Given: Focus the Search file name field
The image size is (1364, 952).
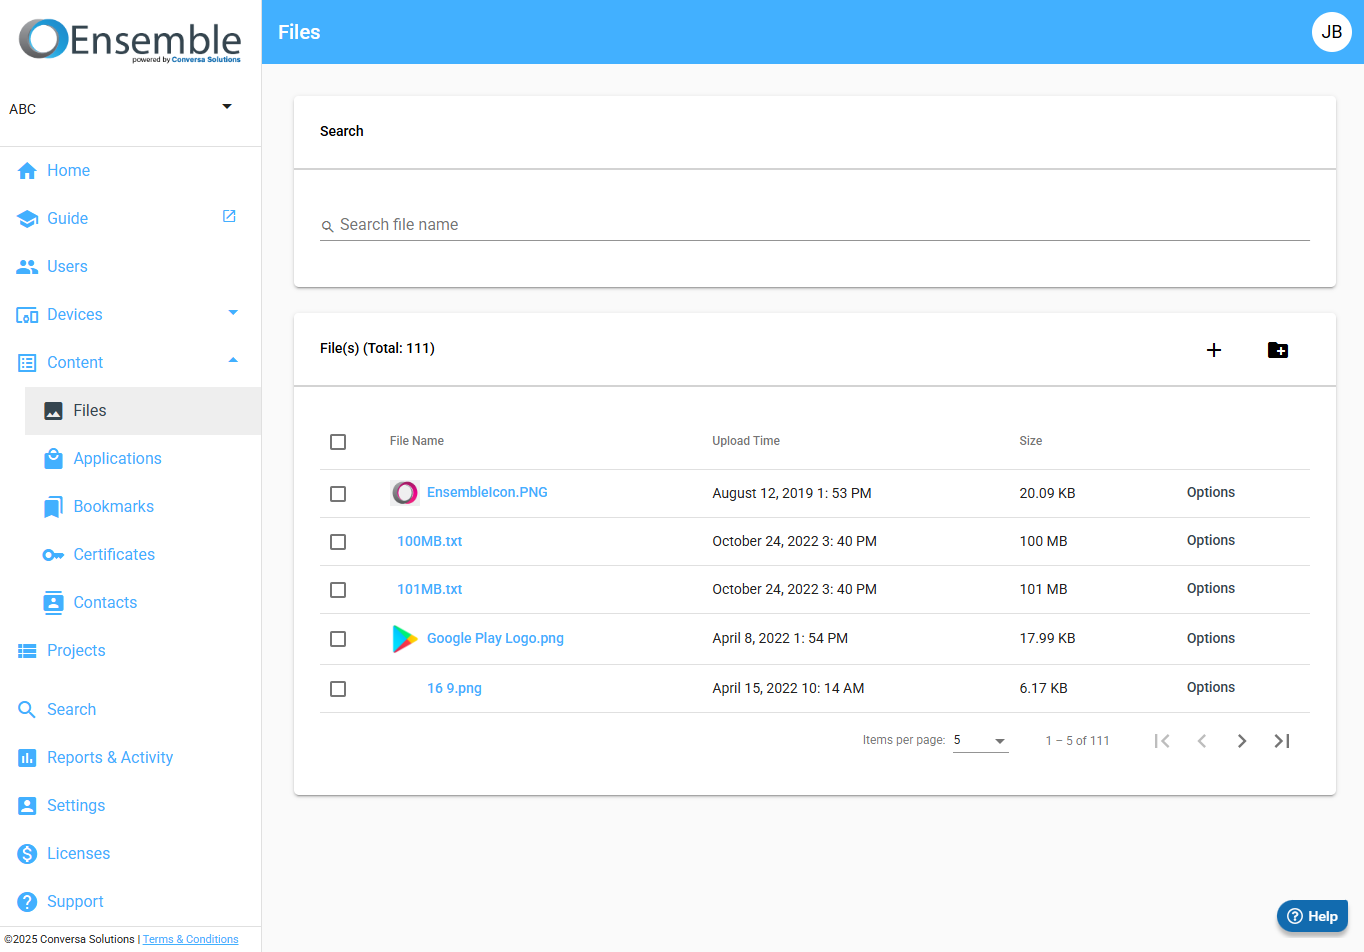Looking at the screenshot, I should coord(815,225).
